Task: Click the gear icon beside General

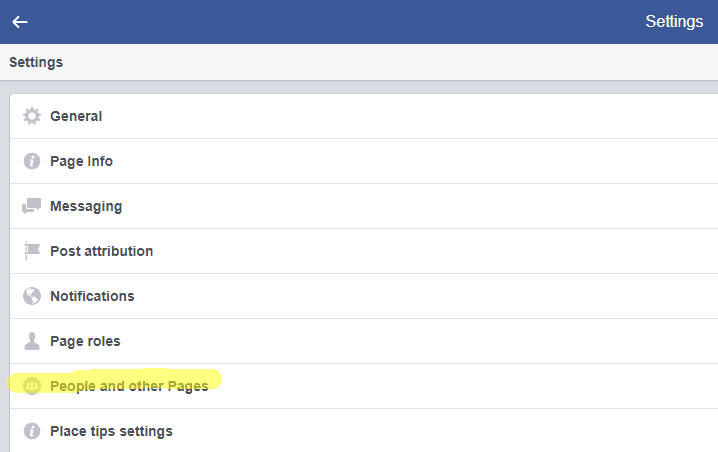Action: click(x=32, y=116)
